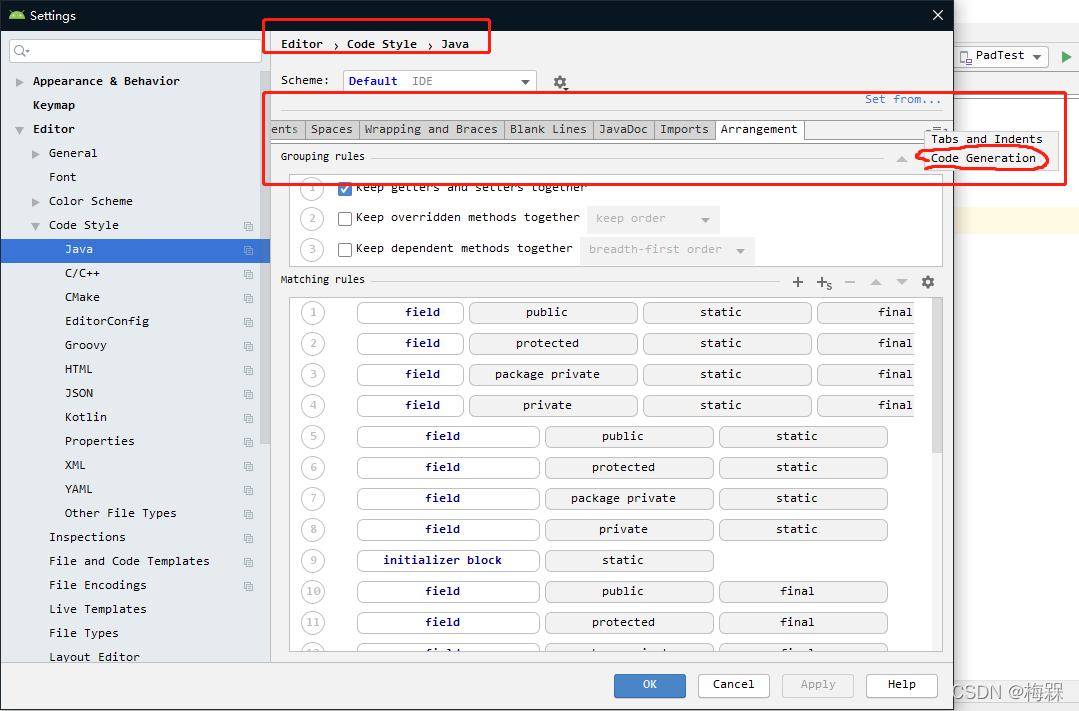Expand the General tree node

coord(36,154)
